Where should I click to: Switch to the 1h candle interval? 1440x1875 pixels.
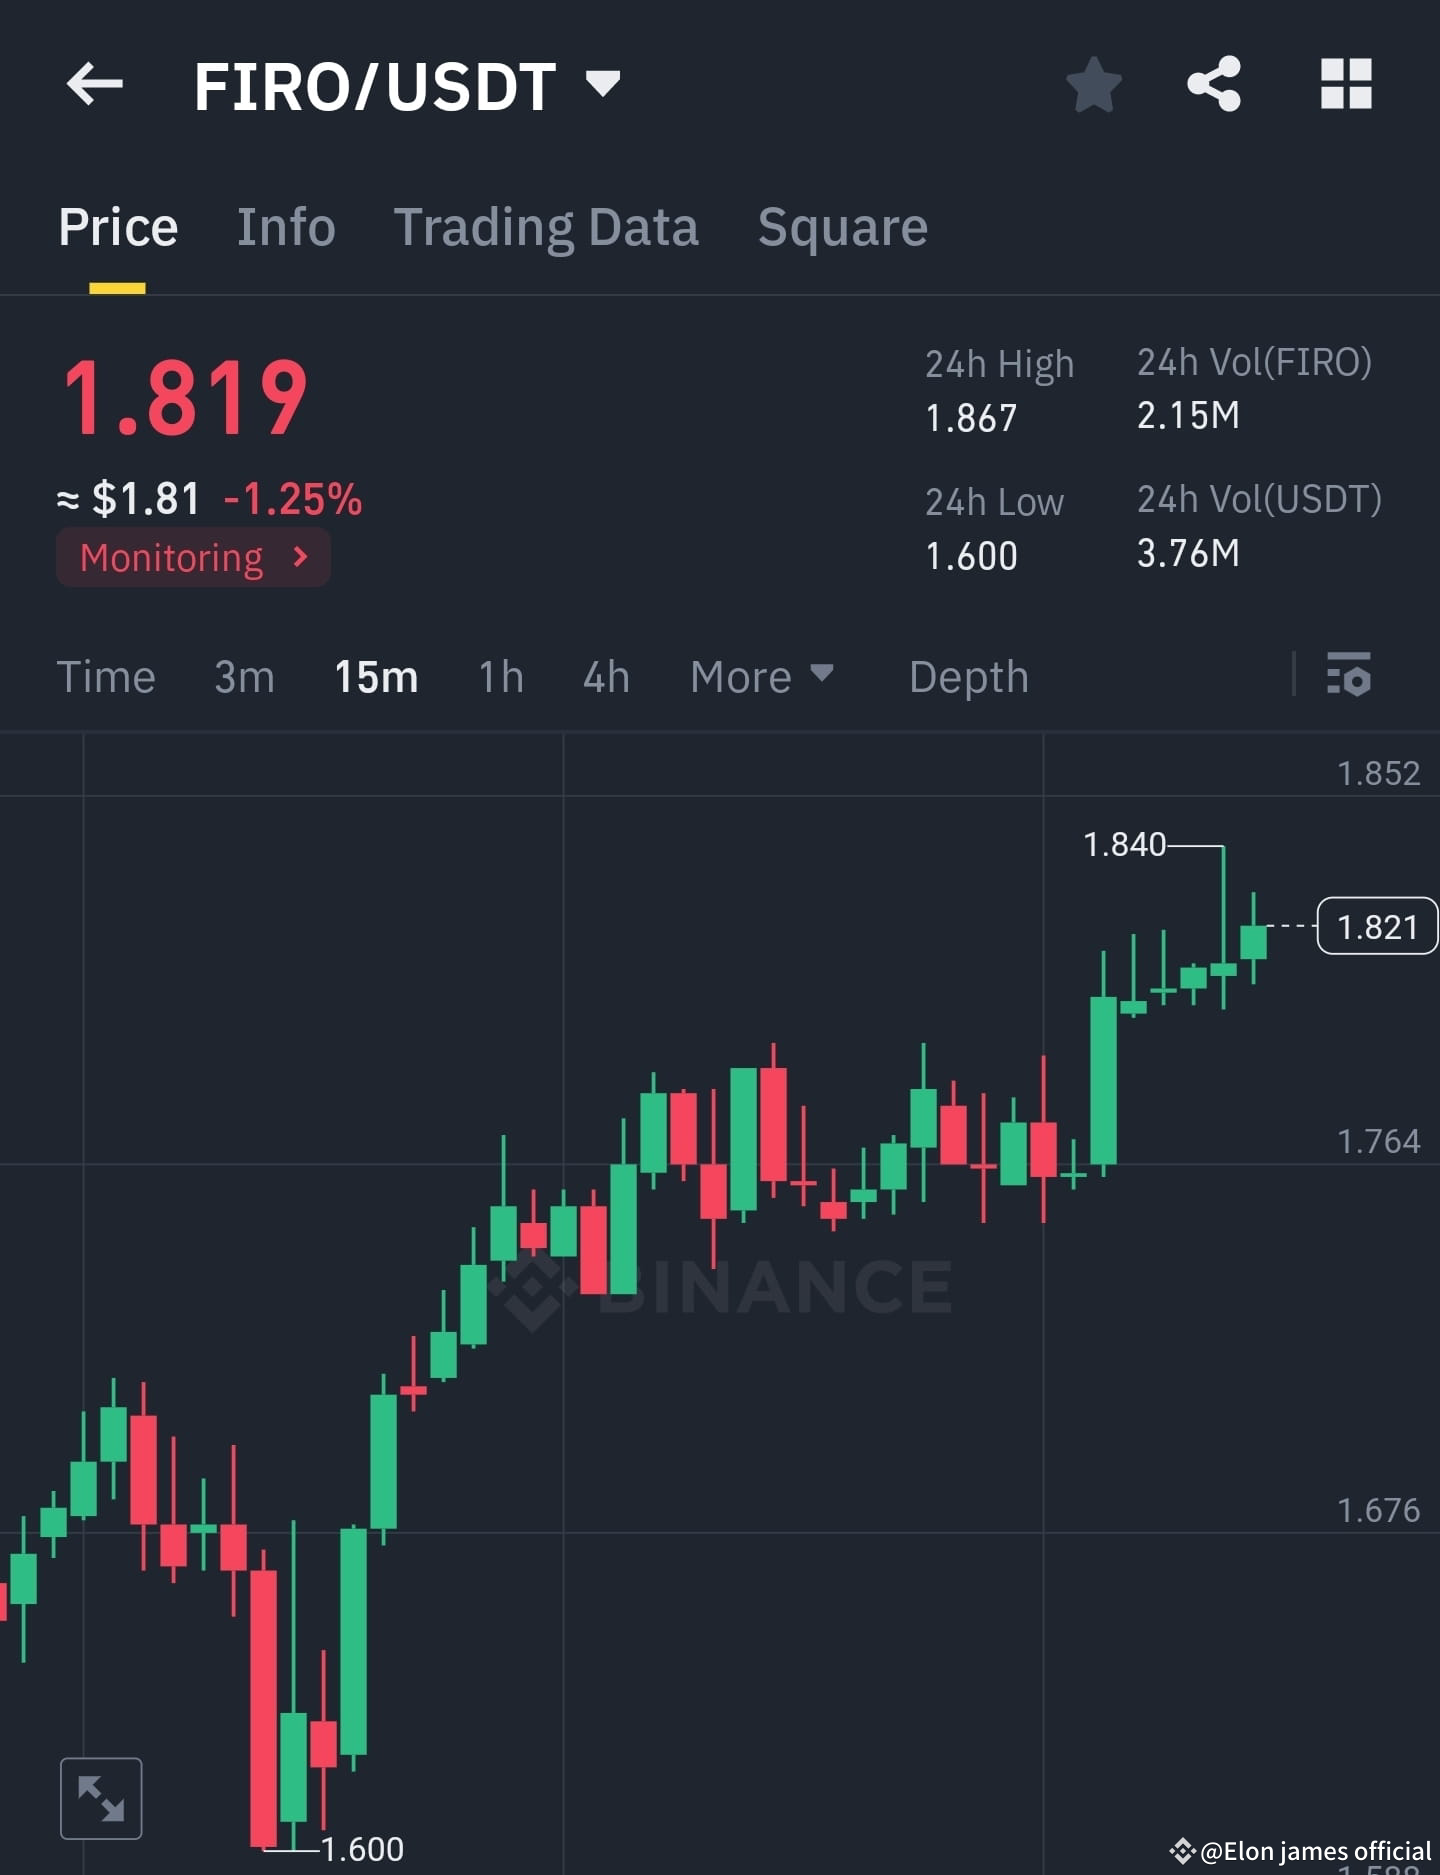click(500, 677)
